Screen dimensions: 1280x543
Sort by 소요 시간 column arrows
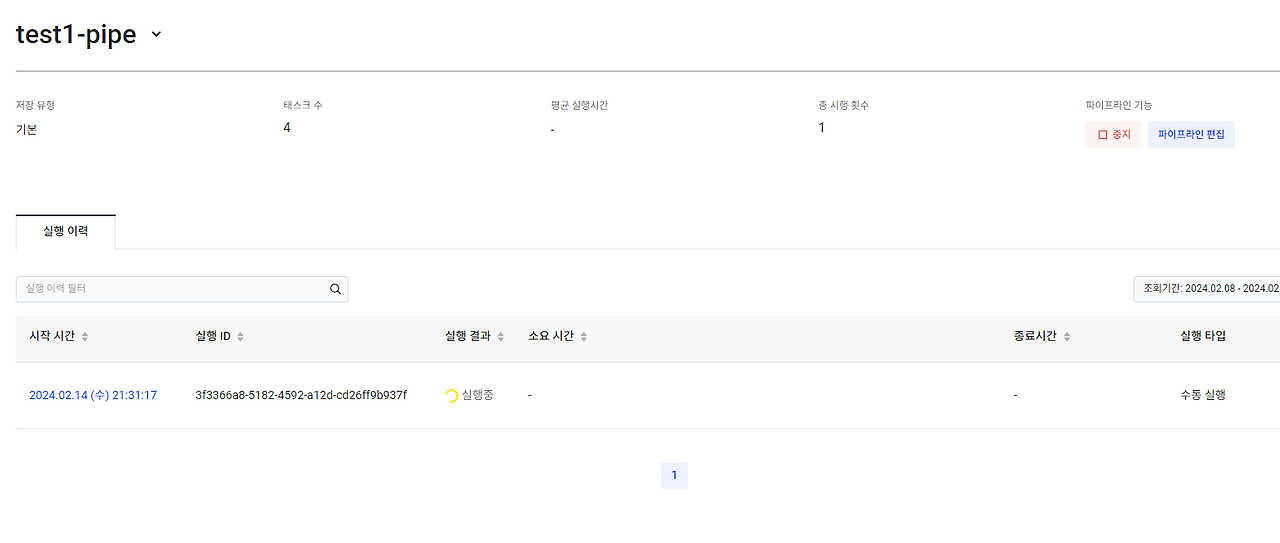583,337
